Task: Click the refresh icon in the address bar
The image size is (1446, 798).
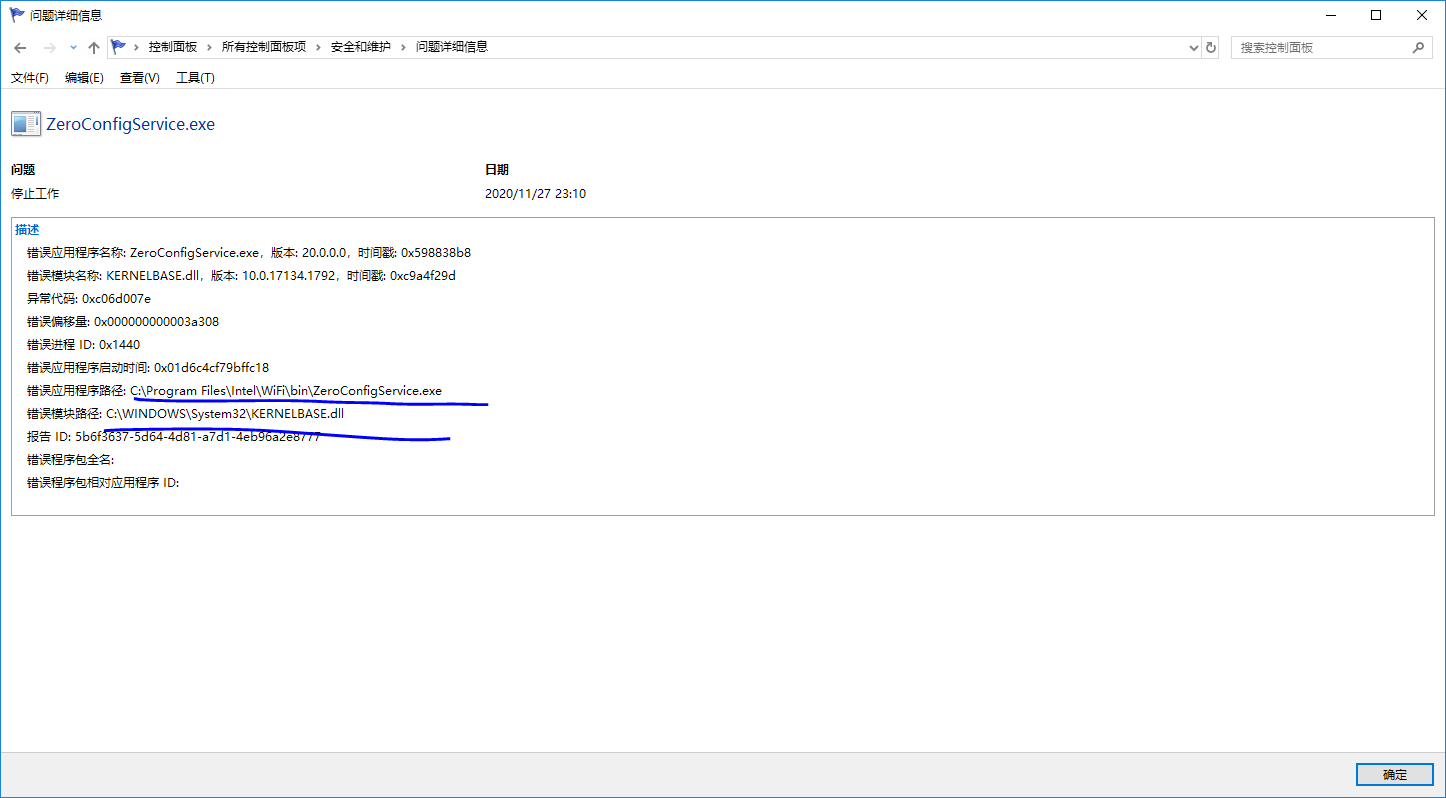Action: coord(1210,47)
